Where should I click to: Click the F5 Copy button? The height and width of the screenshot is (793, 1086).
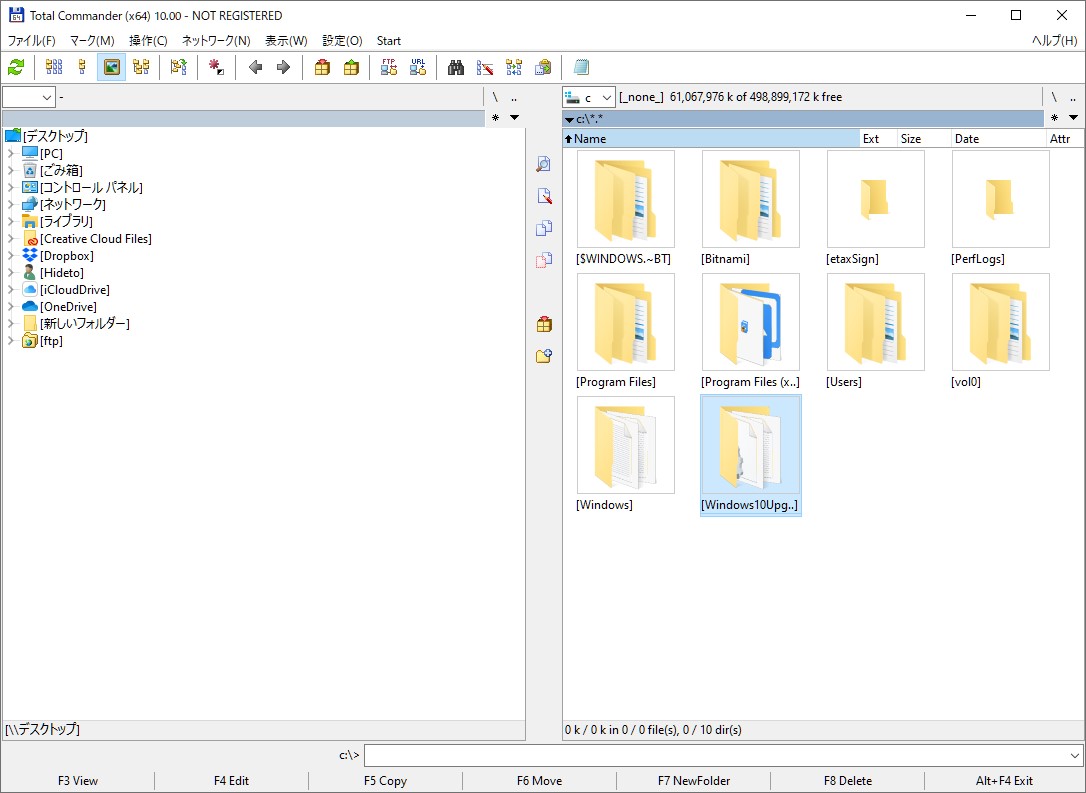385,781
